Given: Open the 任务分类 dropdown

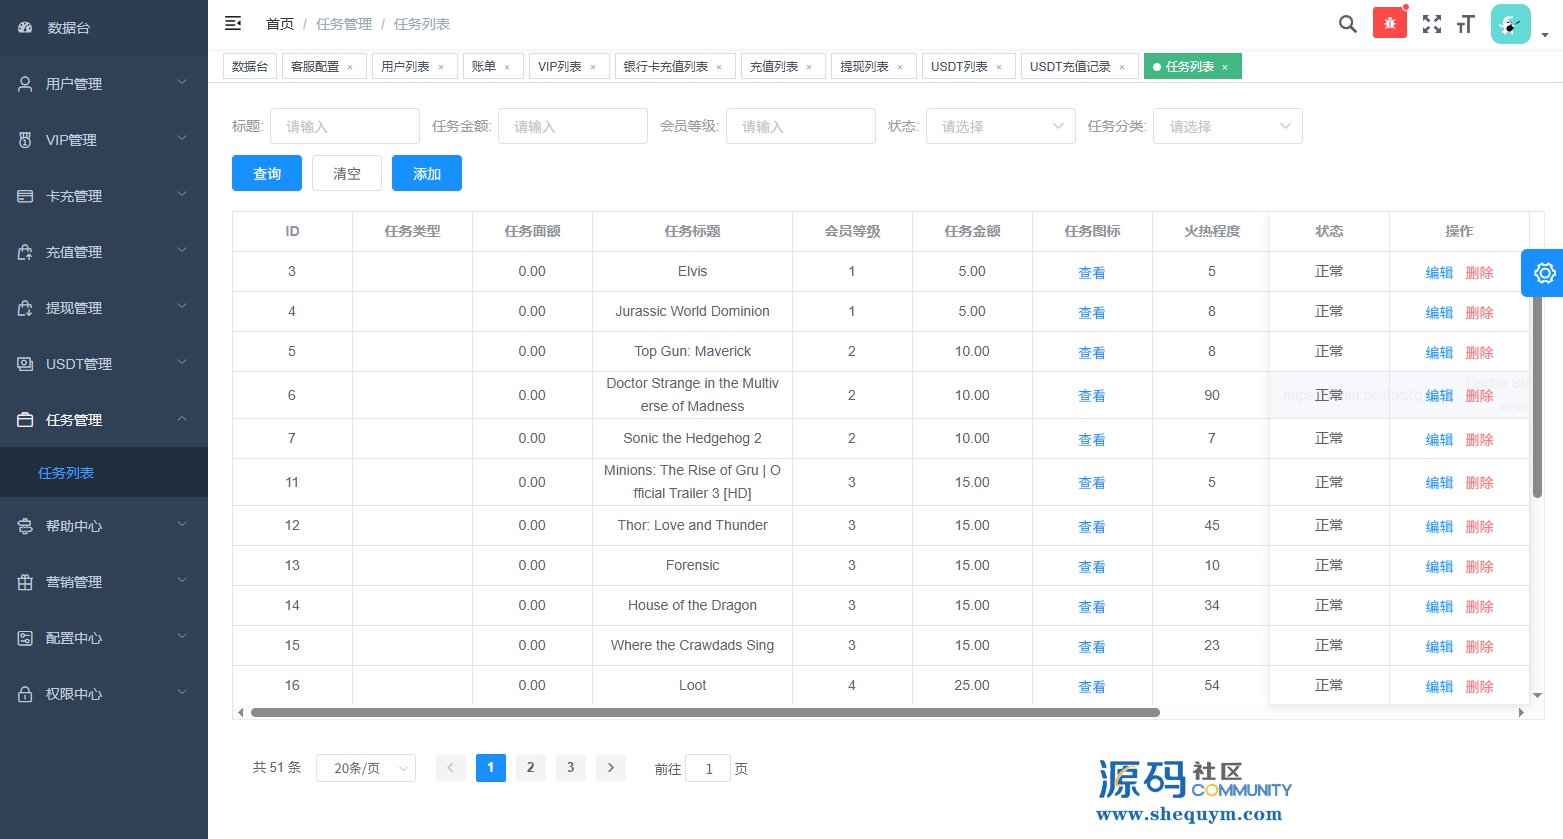Looking at the screenshot, I should tap(1227, 126).
